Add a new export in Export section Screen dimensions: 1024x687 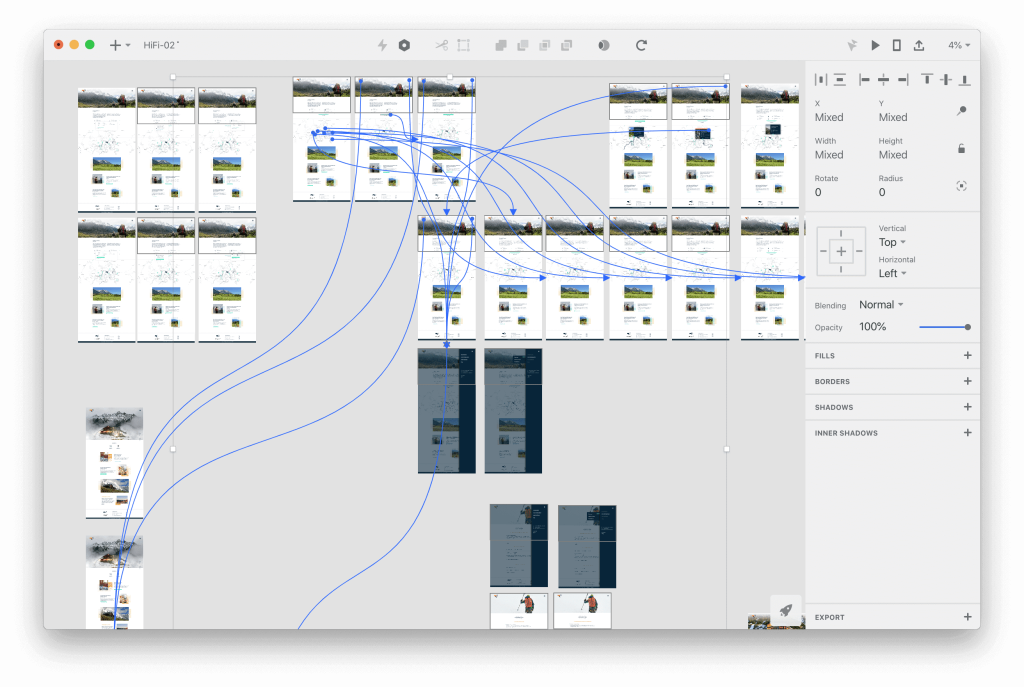(967, 617)
